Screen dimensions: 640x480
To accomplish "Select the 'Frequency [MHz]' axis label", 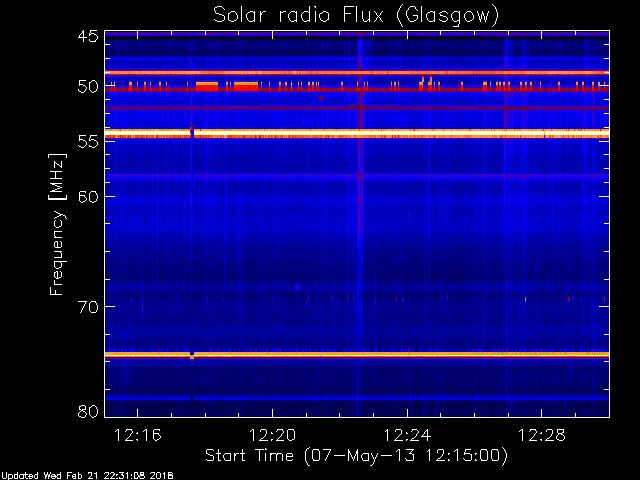I will coord(57,224).
